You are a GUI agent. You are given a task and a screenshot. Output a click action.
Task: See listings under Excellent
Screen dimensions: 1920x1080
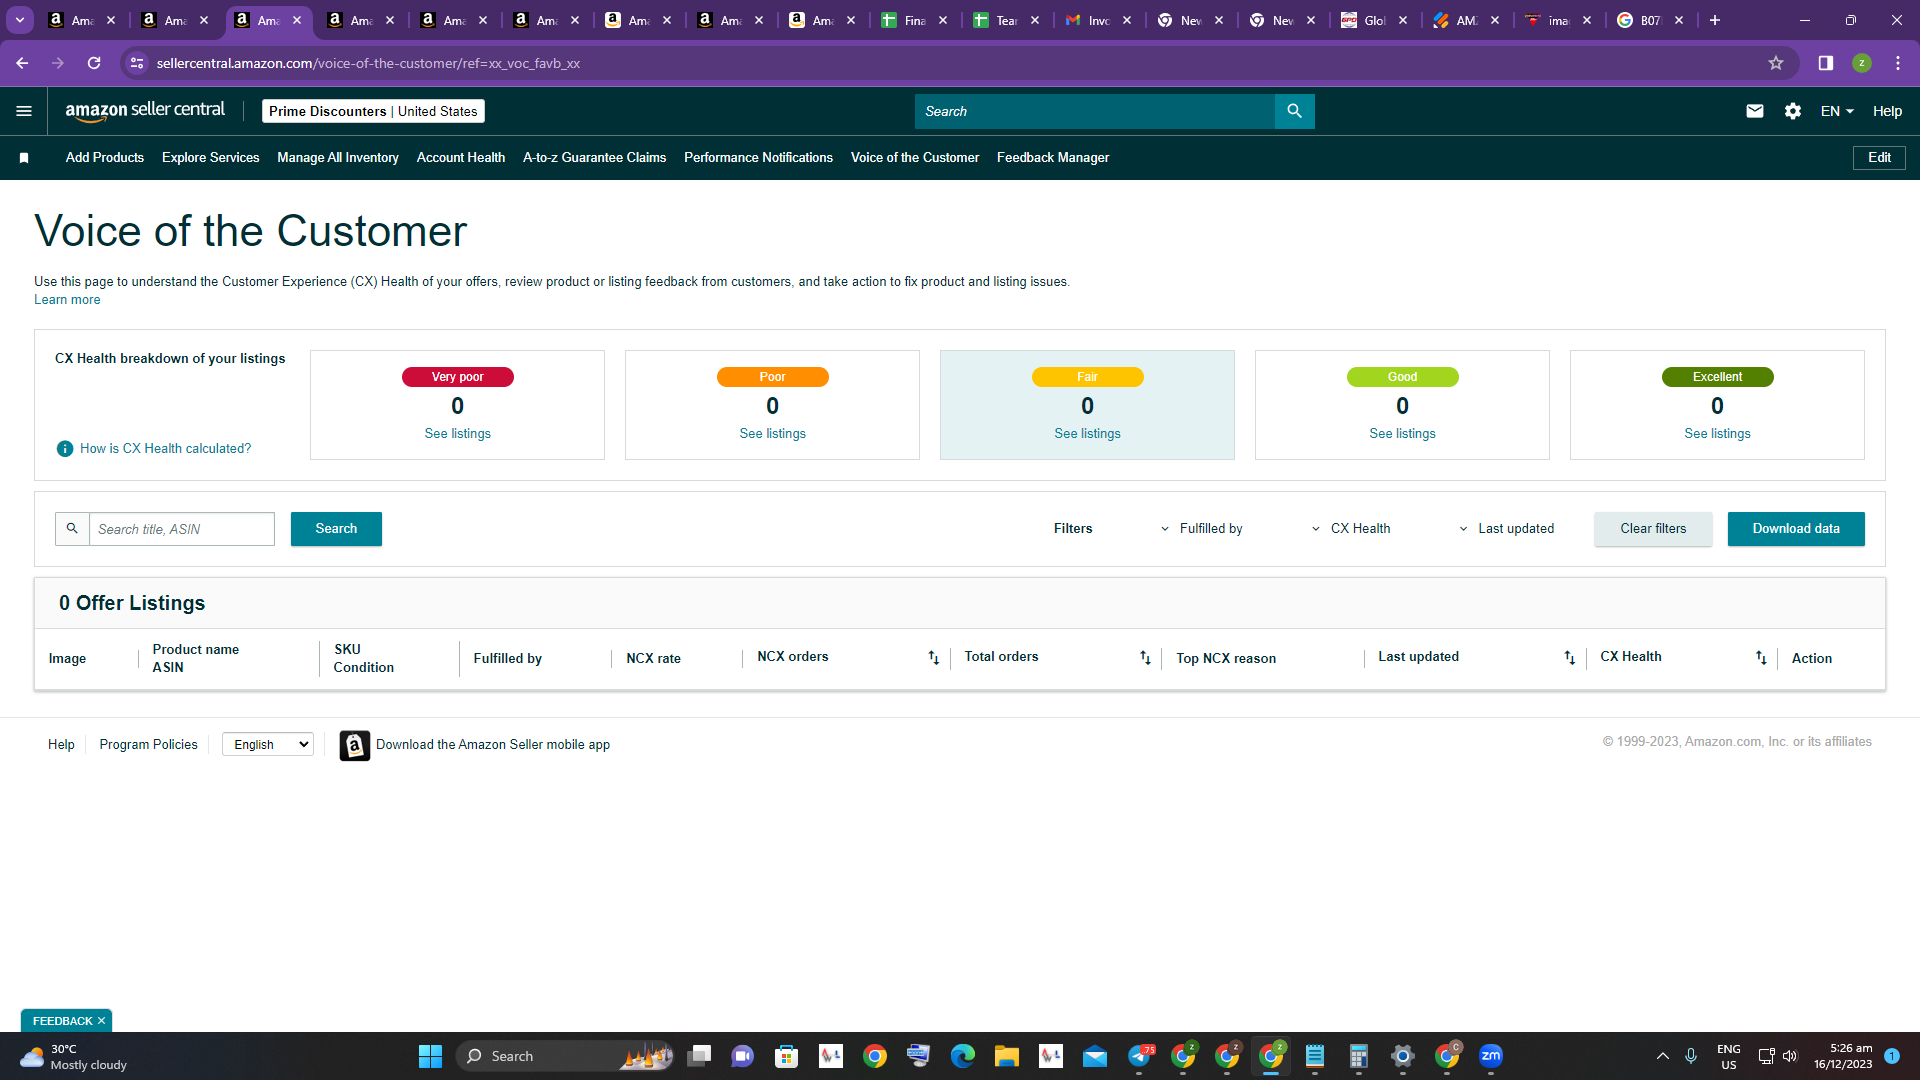[x=1718, y=434]
